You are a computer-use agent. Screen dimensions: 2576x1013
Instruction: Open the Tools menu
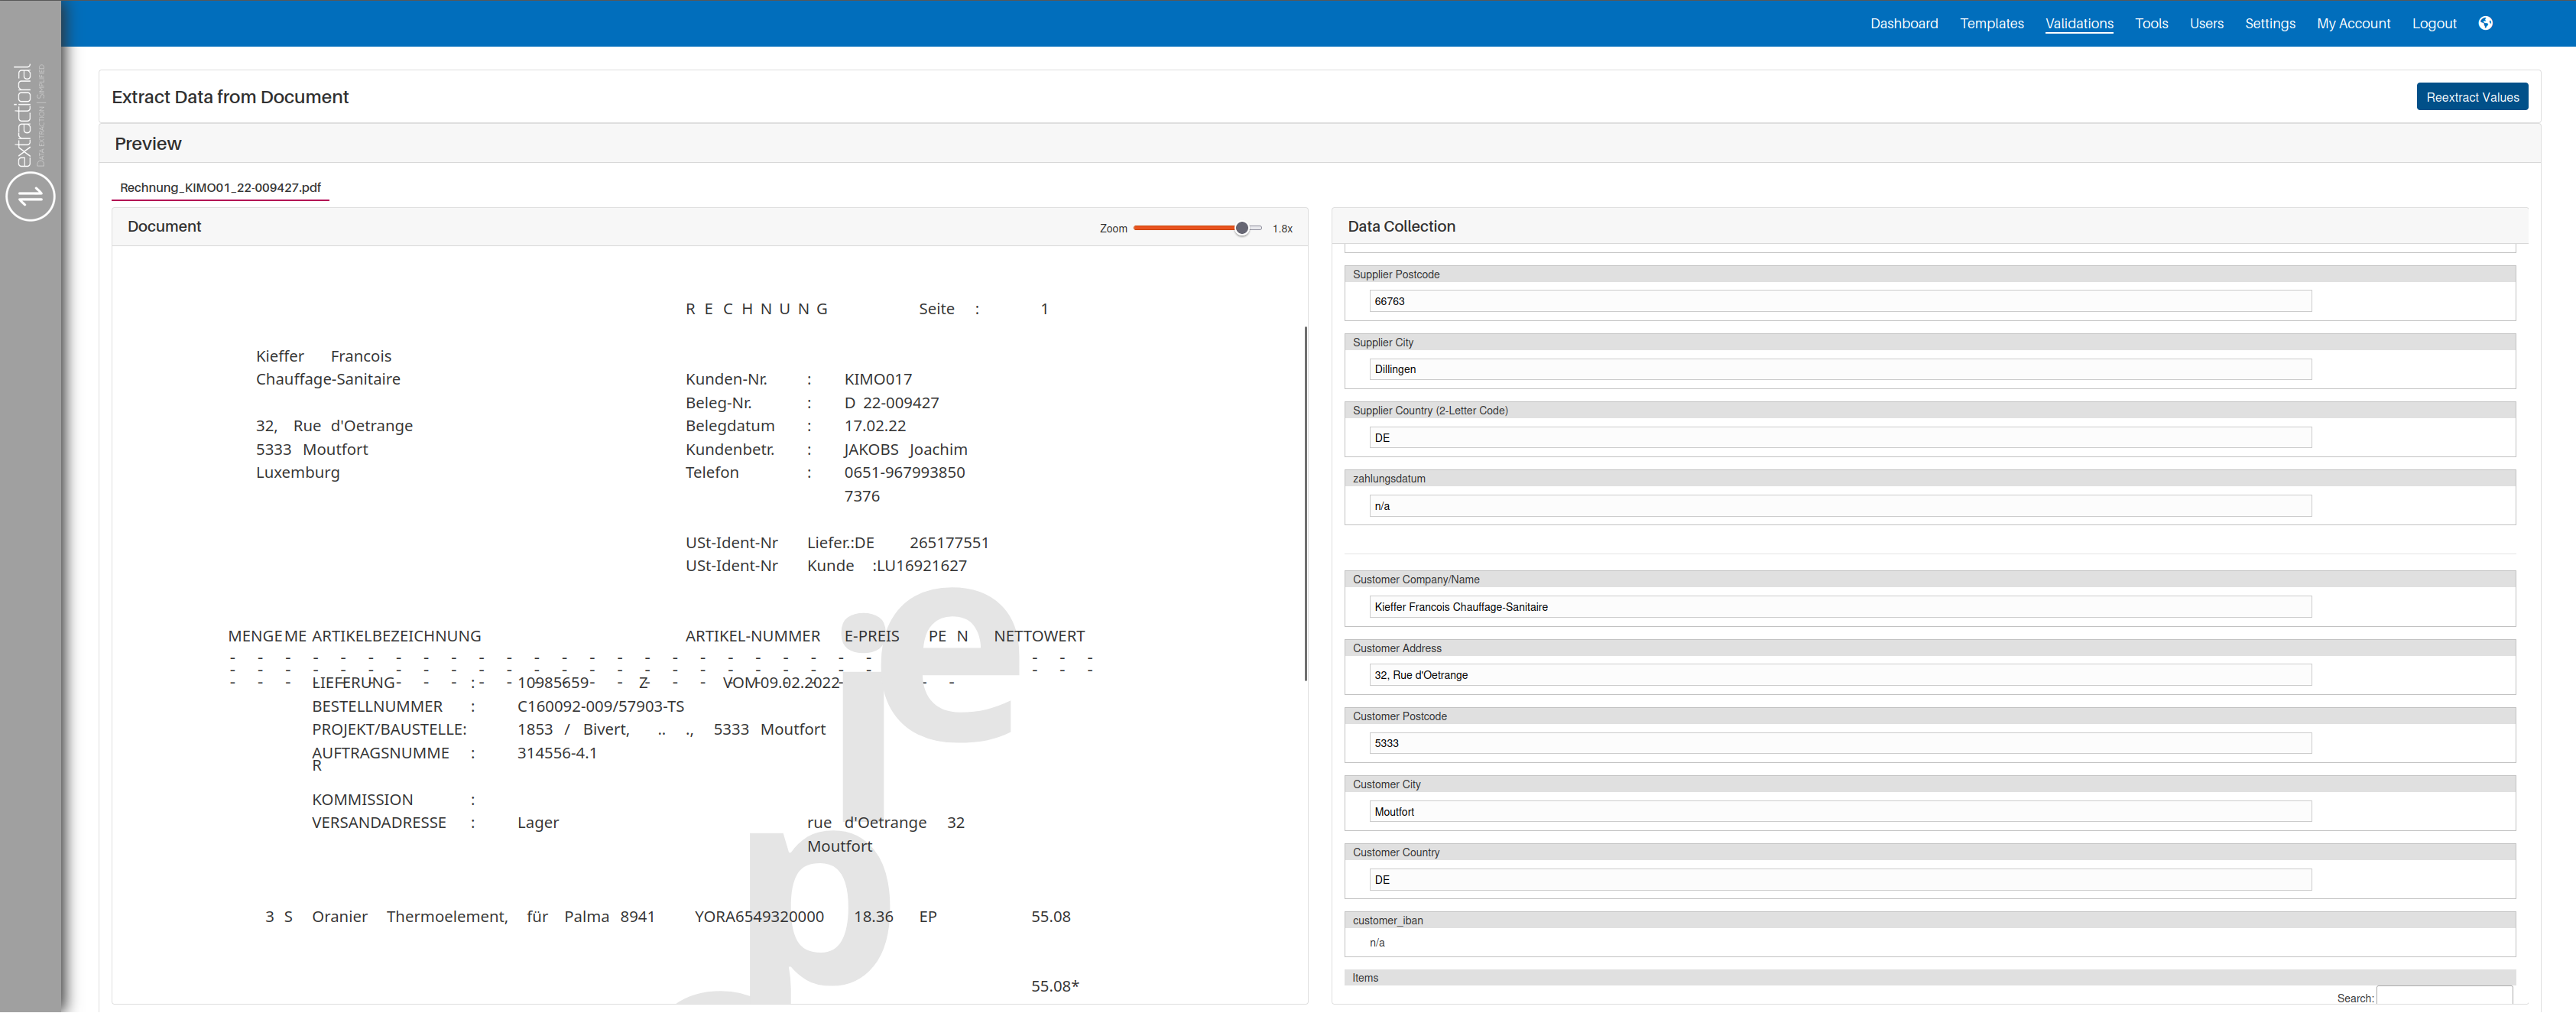[2151, 23]
